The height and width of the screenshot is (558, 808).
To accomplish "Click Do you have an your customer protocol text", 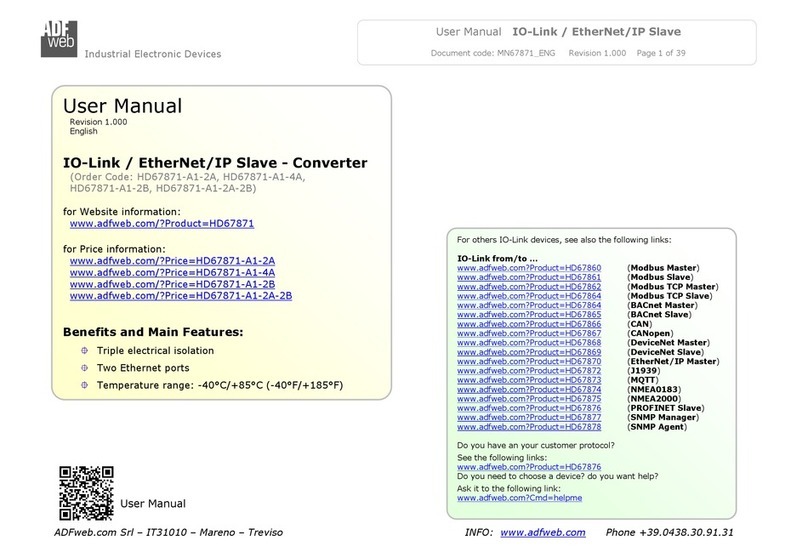I will [x=535, y=445].
